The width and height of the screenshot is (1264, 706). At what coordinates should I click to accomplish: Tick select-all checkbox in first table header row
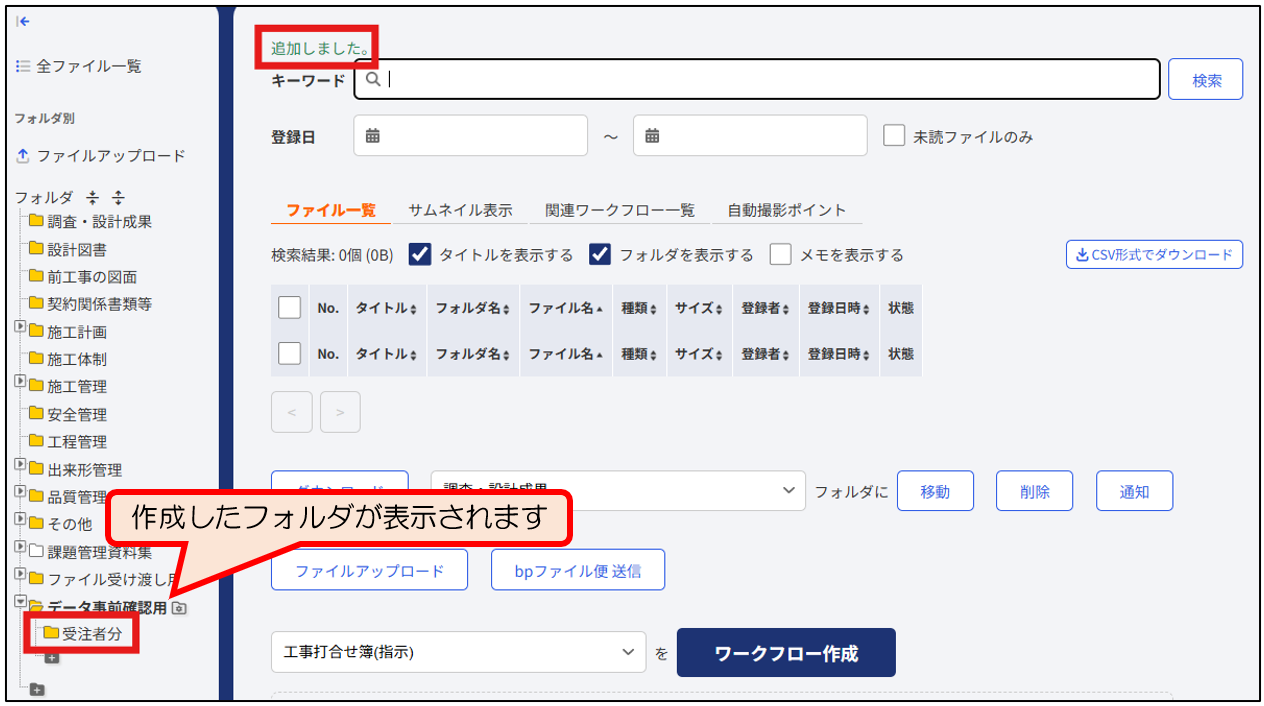(289, 308)
